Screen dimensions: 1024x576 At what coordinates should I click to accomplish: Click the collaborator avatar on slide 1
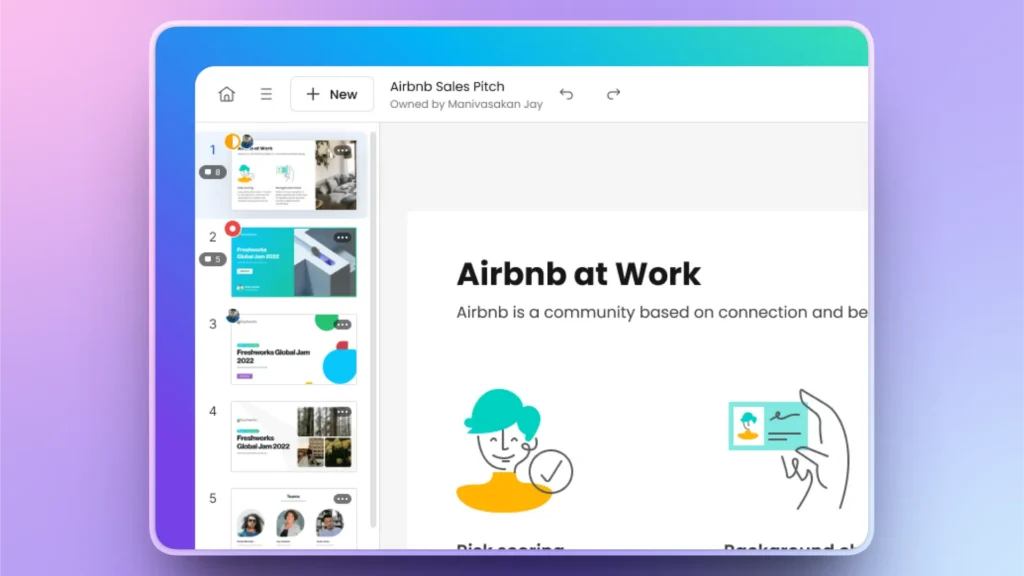(x=247, y=140)
